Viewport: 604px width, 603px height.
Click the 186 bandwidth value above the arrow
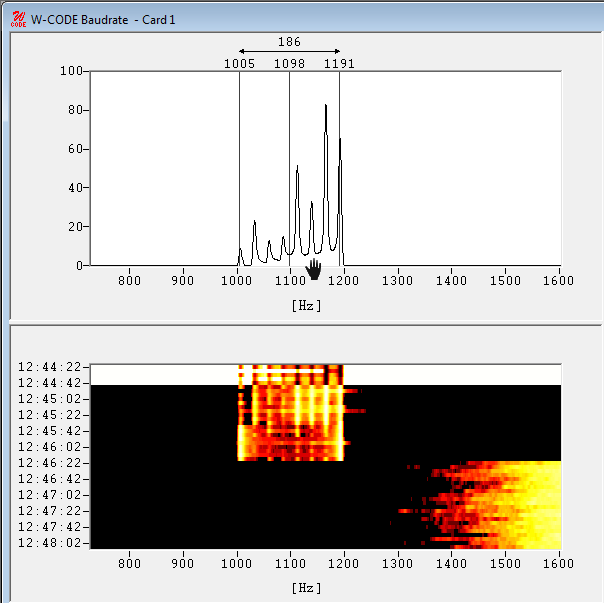coord(289,42)
